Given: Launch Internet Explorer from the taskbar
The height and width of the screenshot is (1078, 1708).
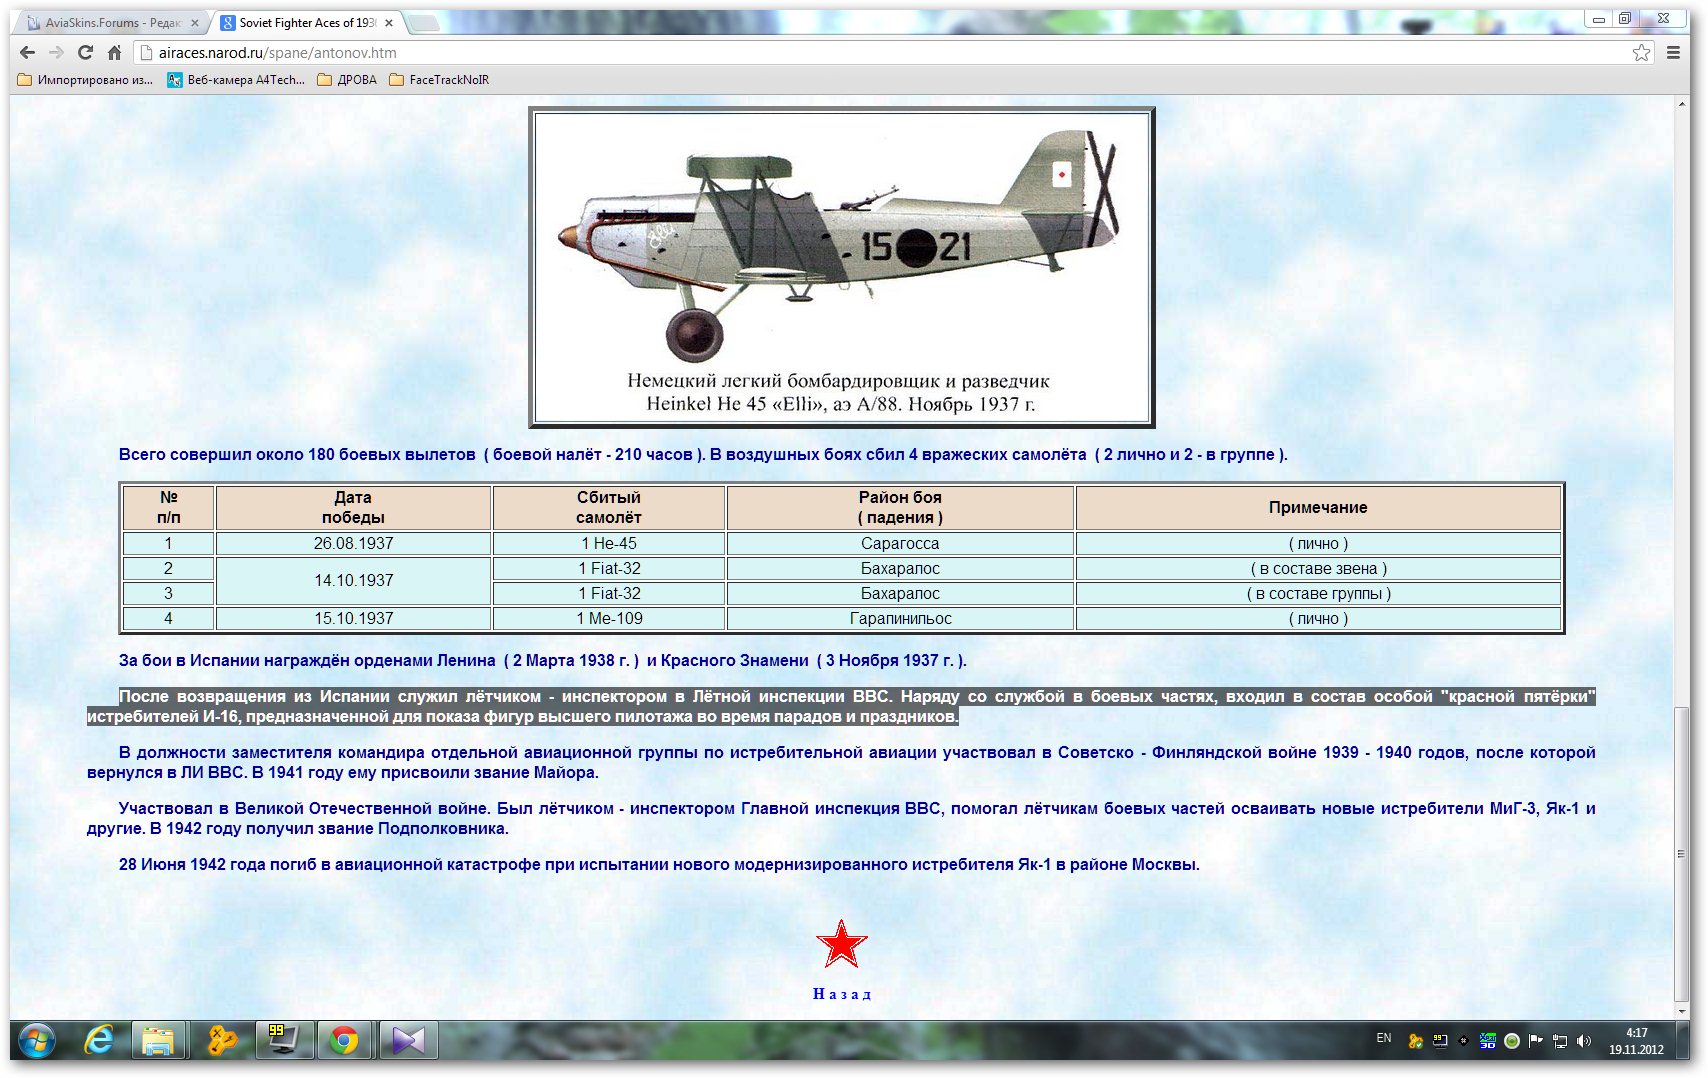Looking at the screenshot, I should (99, 1041).
